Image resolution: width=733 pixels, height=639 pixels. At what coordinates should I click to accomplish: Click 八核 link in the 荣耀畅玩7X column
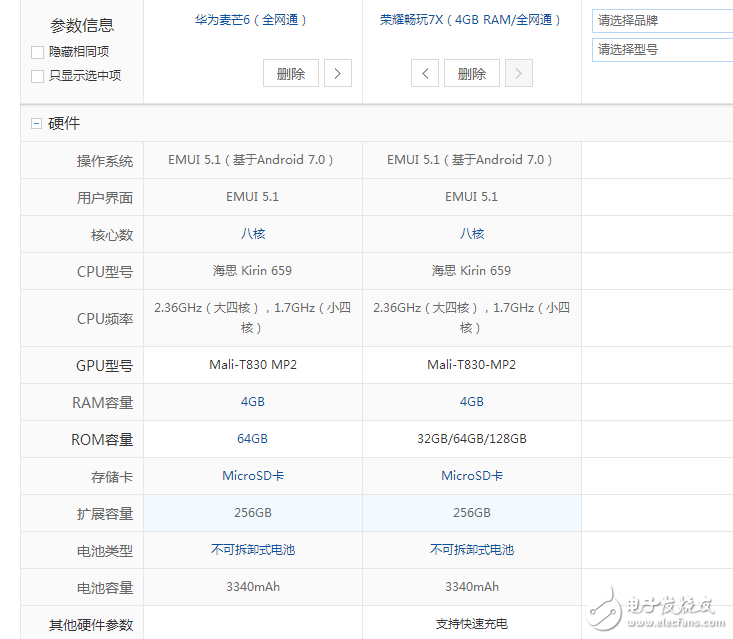[x=471, y=234]
